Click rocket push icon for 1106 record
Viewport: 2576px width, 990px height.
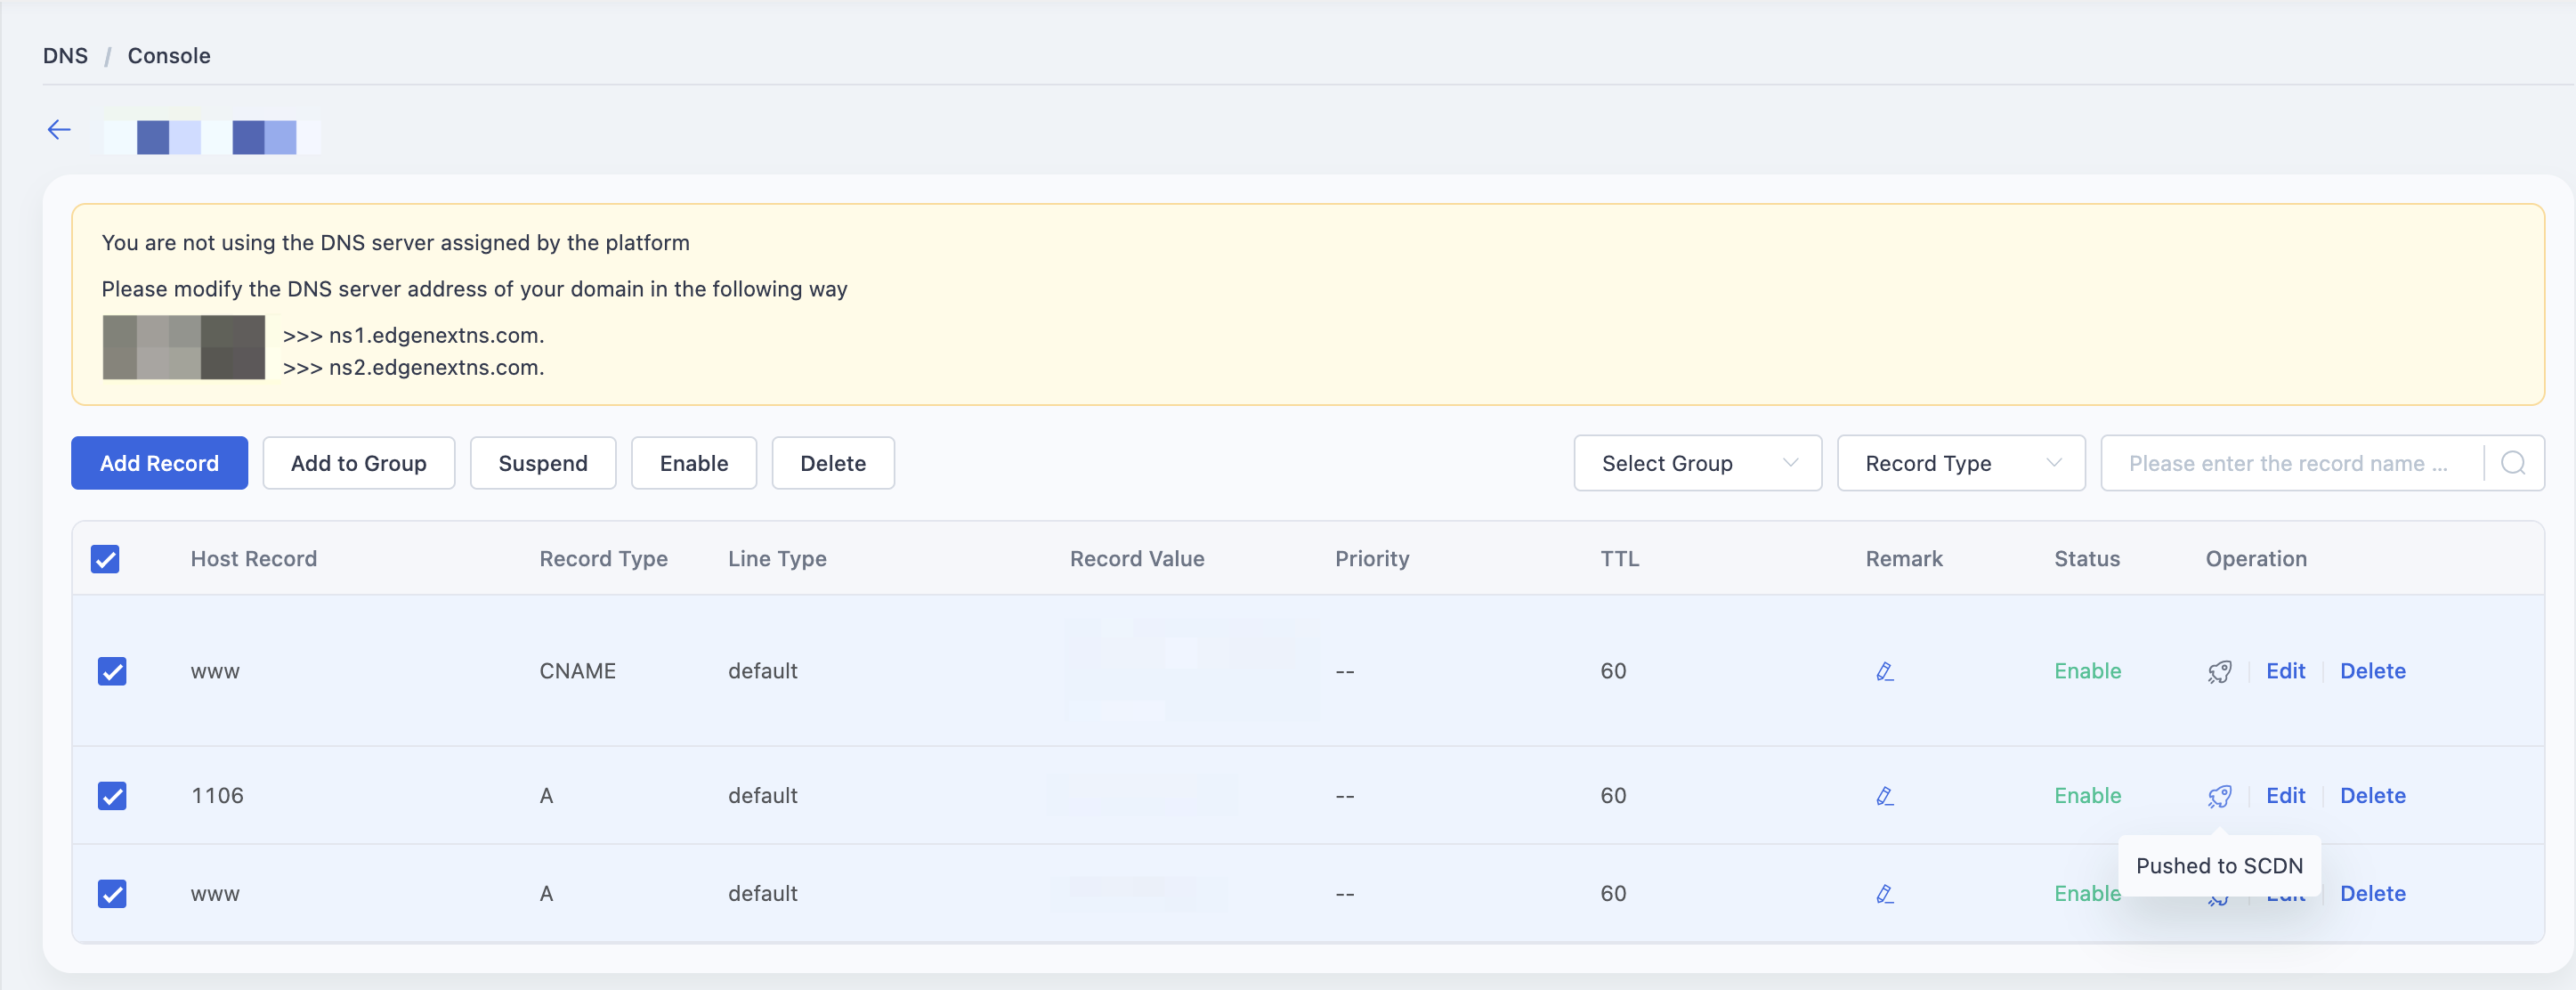tap(2219, 796)
